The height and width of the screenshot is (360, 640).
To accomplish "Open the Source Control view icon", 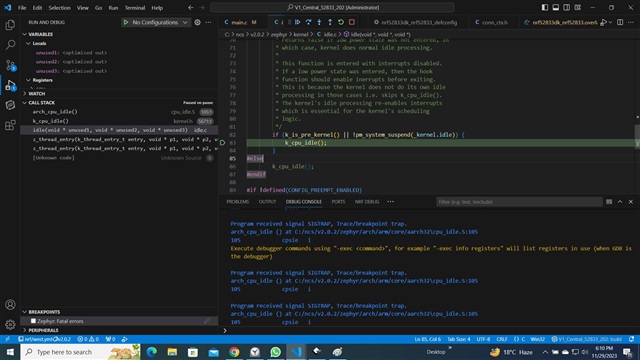I will [10, 65].
